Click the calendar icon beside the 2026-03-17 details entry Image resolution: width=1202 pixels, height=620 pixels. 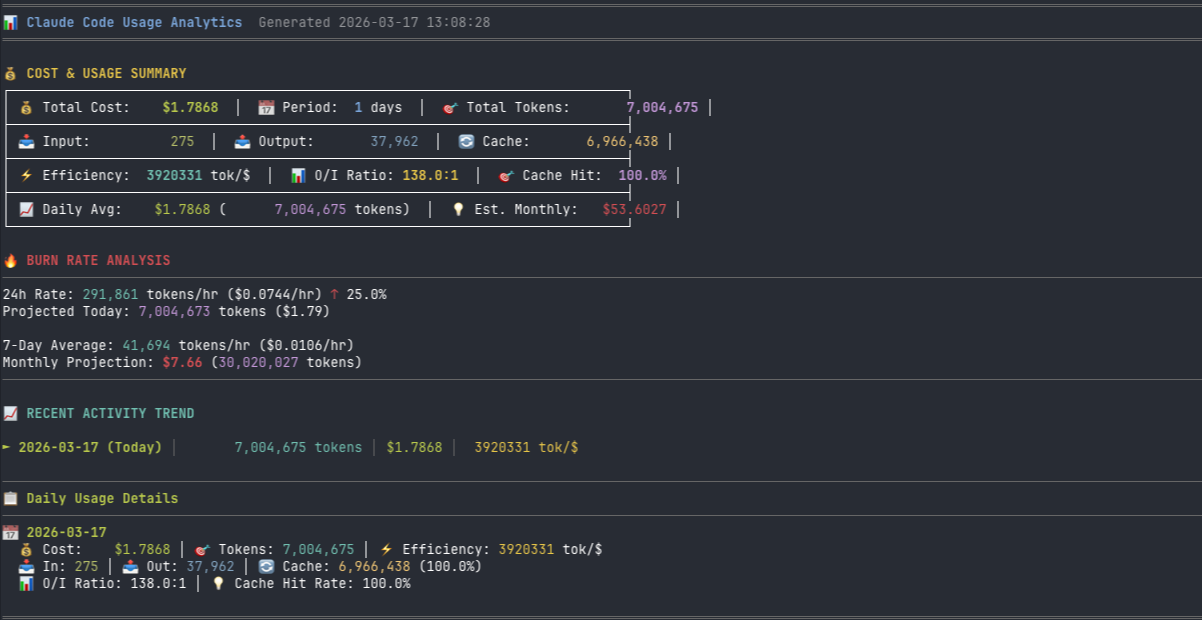pos(10,533)
